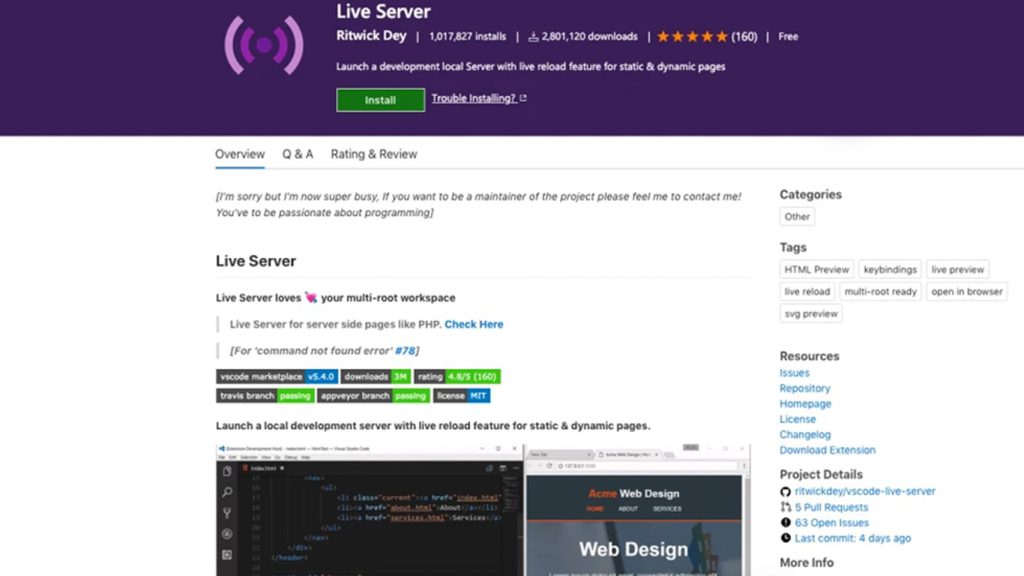The width and height of the screenshot is (1024, 576).
Task: Click the external link icon after Trouble Installing
Action: point(523,98)
